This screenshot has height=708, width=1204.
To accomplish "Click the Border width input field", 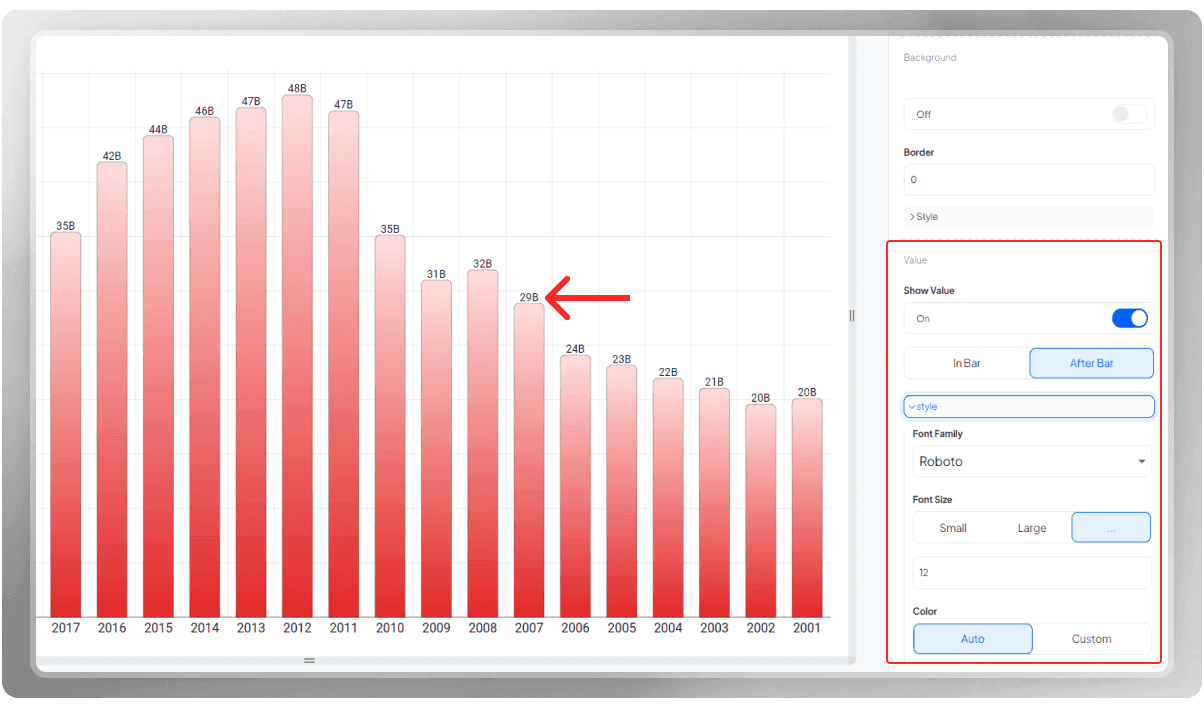I will point(1029,180).
